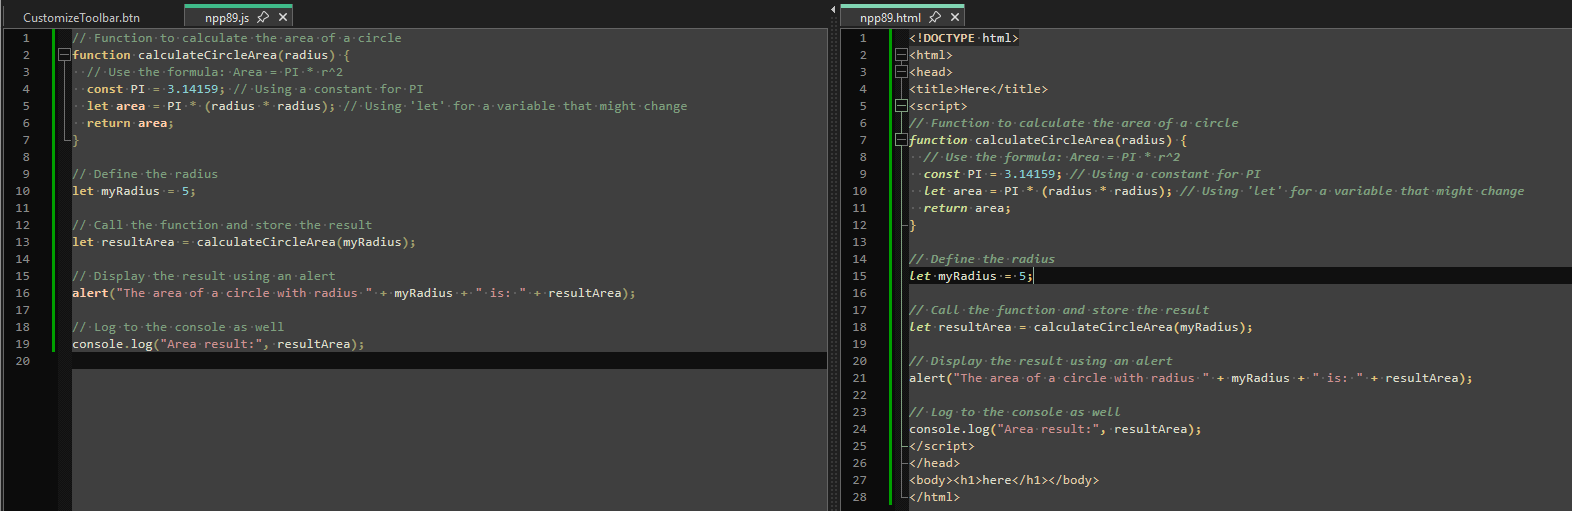The width and height of the screenshot is (1572, 511).
Task: Fold calculateCircleArea function in npp89.html
Action: (x=901, y=140)
